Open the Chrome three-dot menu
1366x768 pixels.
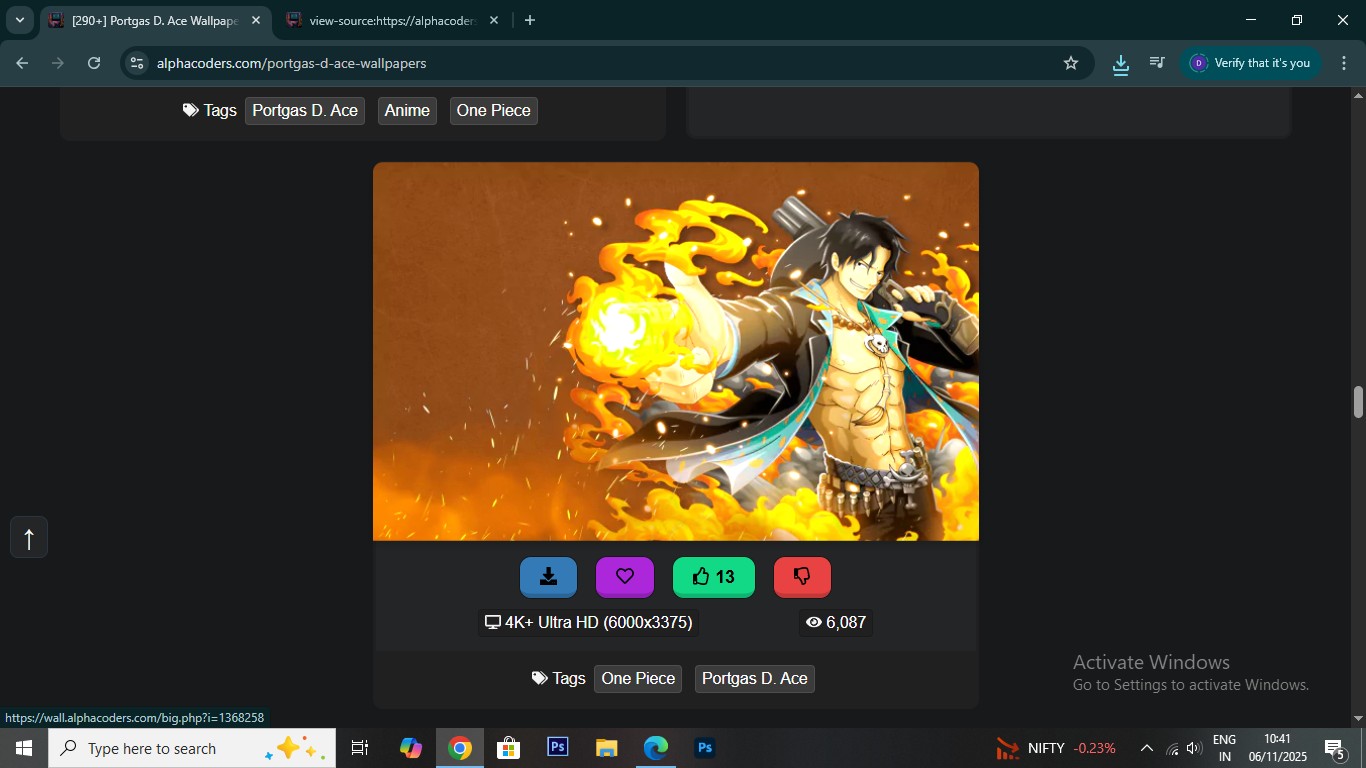1344,63
